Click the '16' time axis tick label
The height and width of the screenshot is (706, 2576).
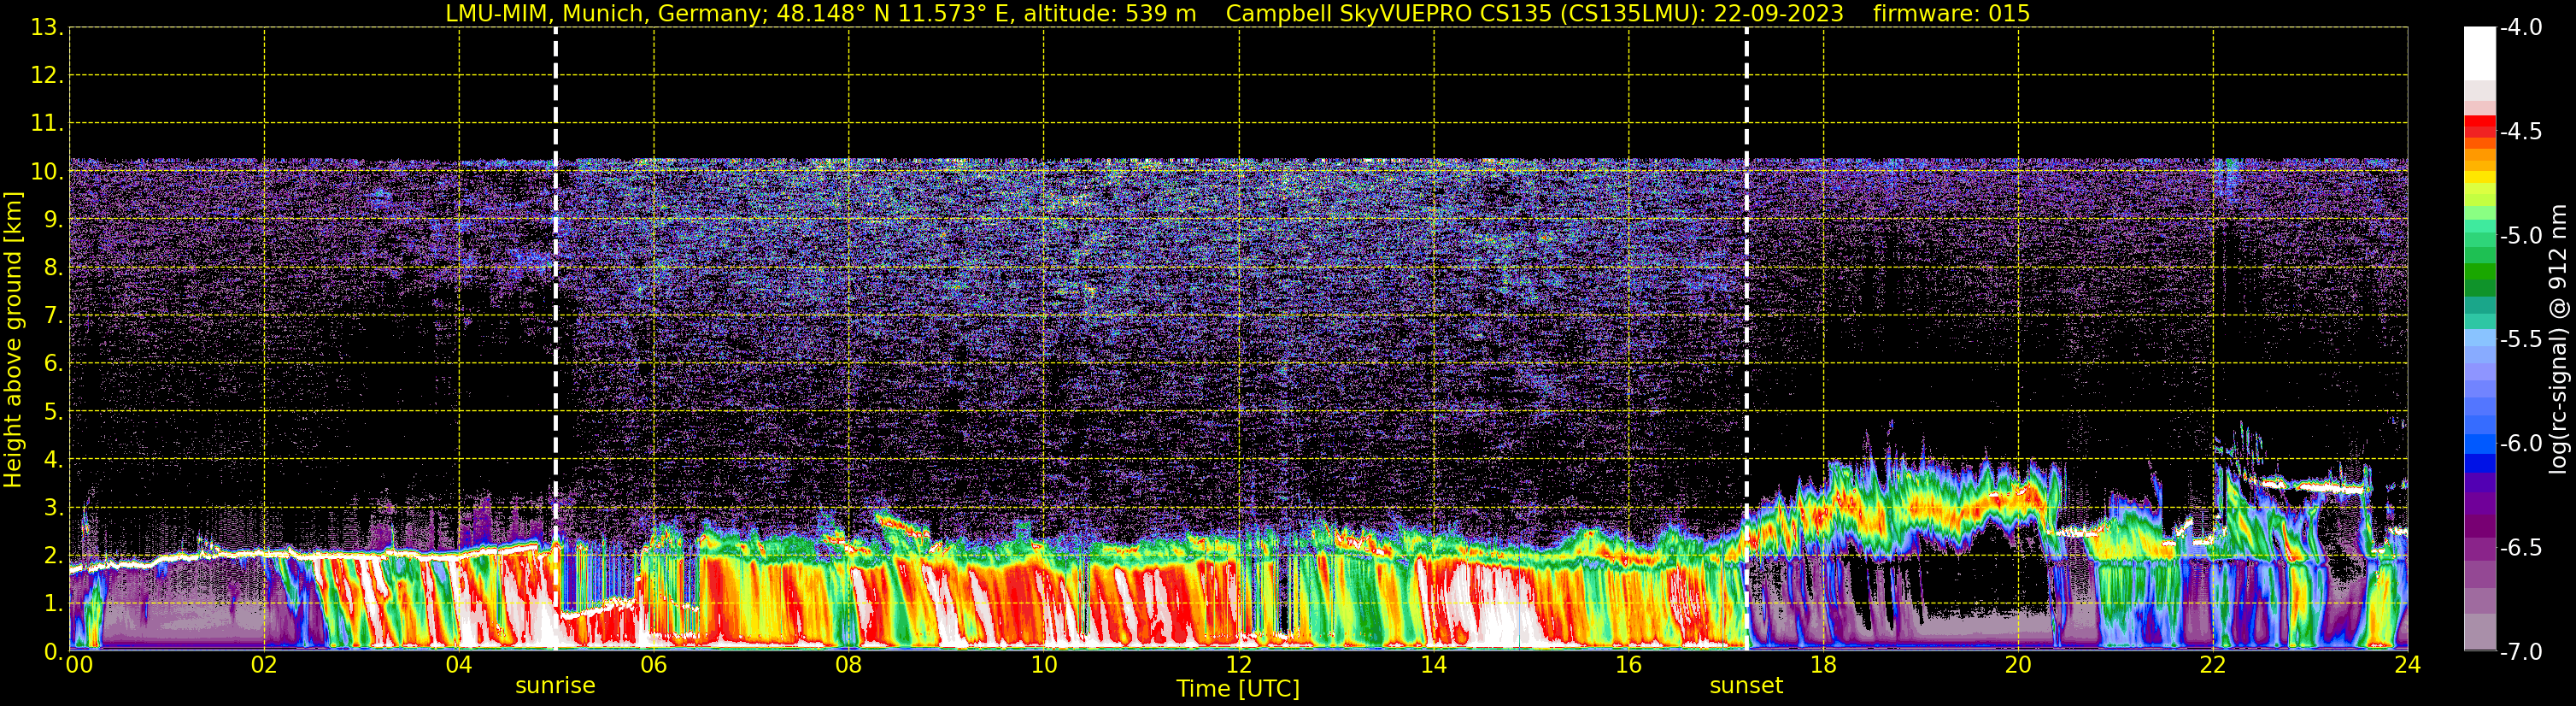(x=1628, y=665)
